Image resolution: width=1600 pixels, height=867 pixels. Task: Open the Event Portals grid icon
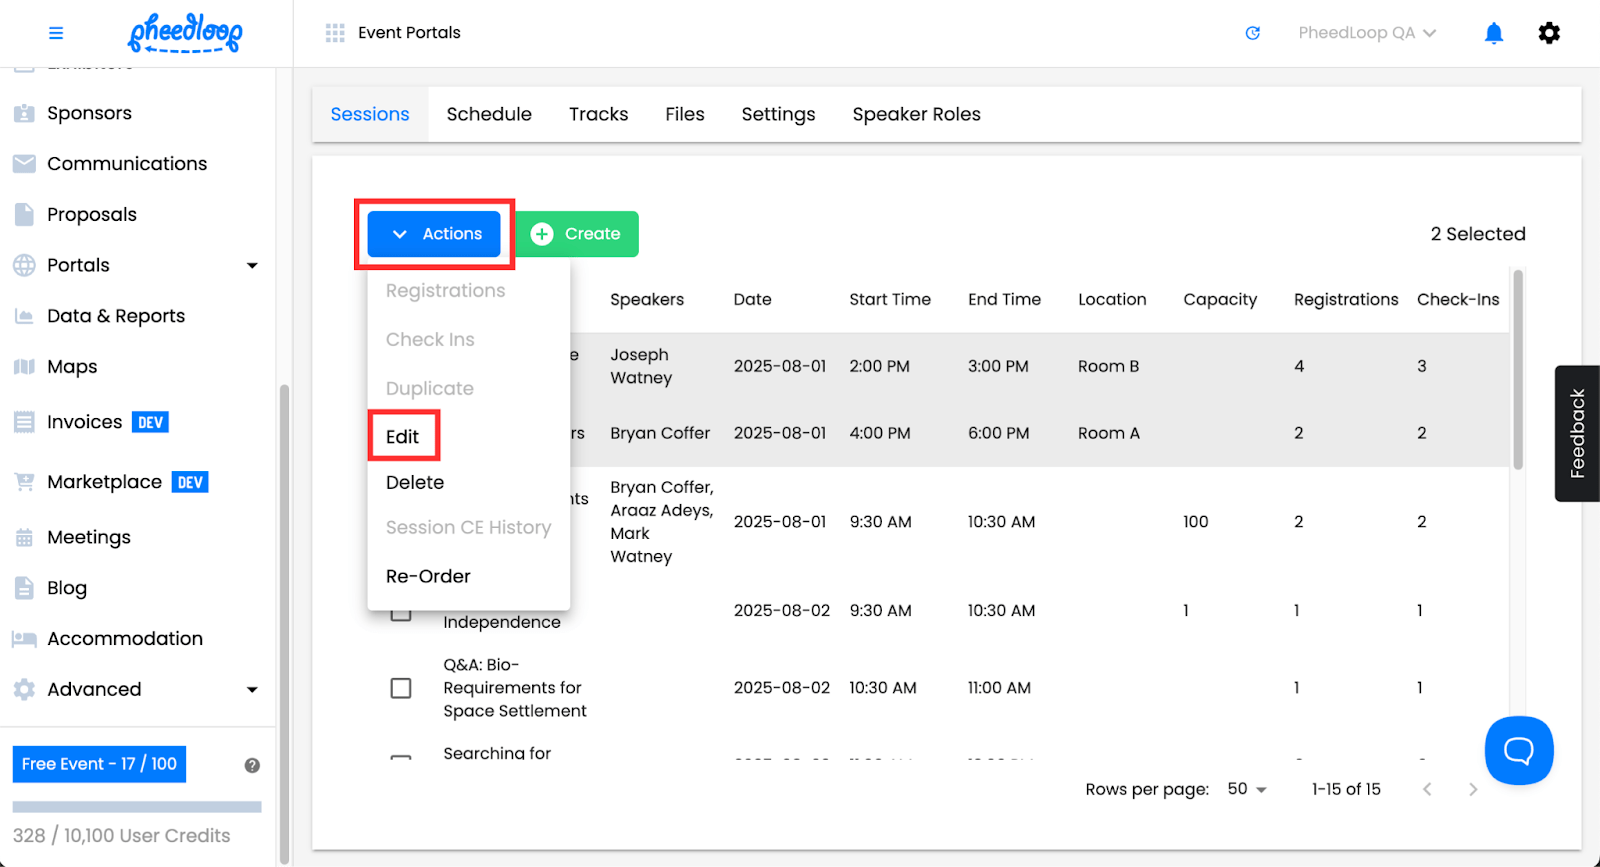[x=335, y=33]
